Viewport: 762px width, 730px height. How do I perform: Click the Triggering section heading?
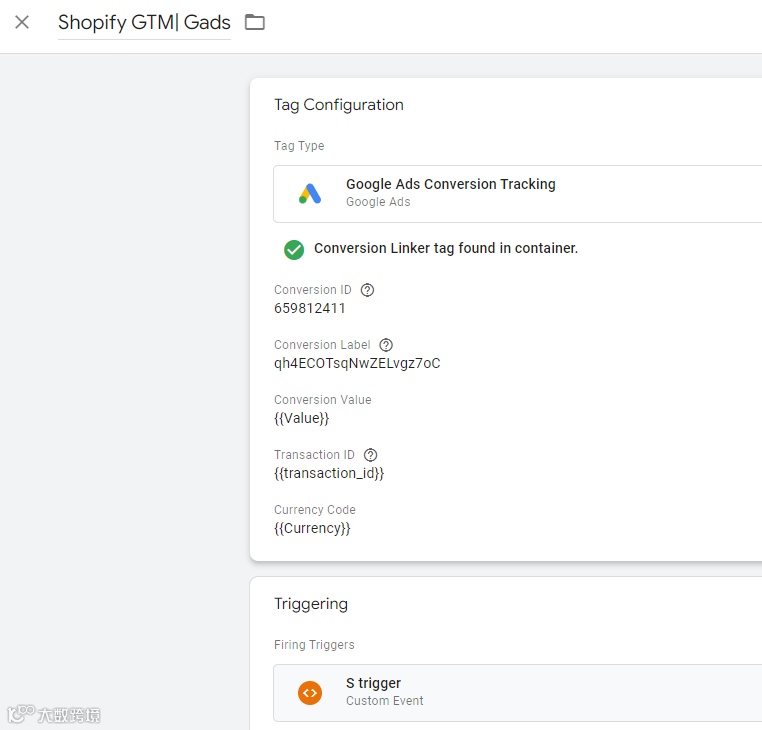click(x=311, y=604)
